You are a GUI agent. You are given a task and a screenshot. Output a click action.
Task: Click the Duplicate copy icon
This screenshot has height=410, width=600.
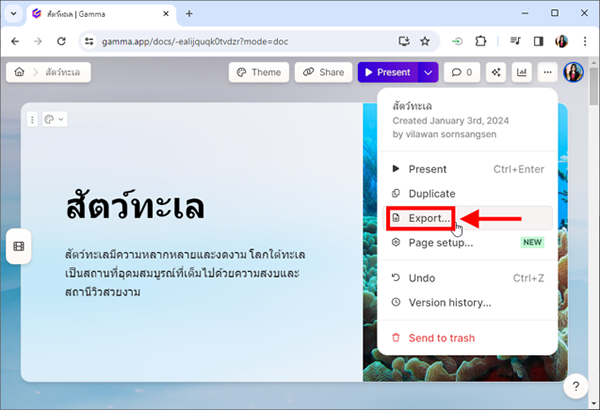pos(396,193)
